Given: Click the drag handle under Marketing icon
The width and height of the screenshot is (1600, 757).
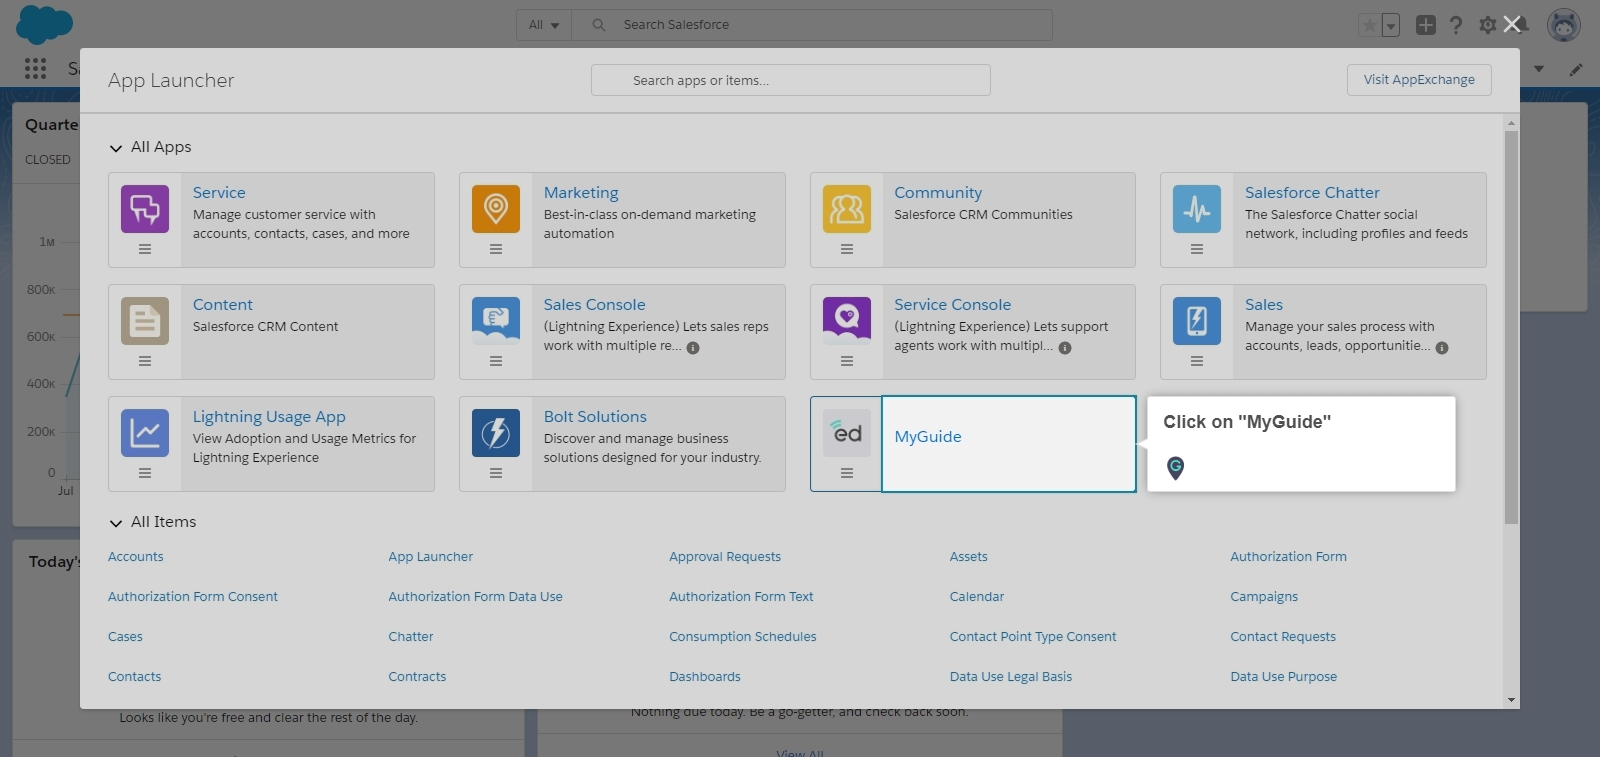Looking at the screenshot, I should (496, 249).
